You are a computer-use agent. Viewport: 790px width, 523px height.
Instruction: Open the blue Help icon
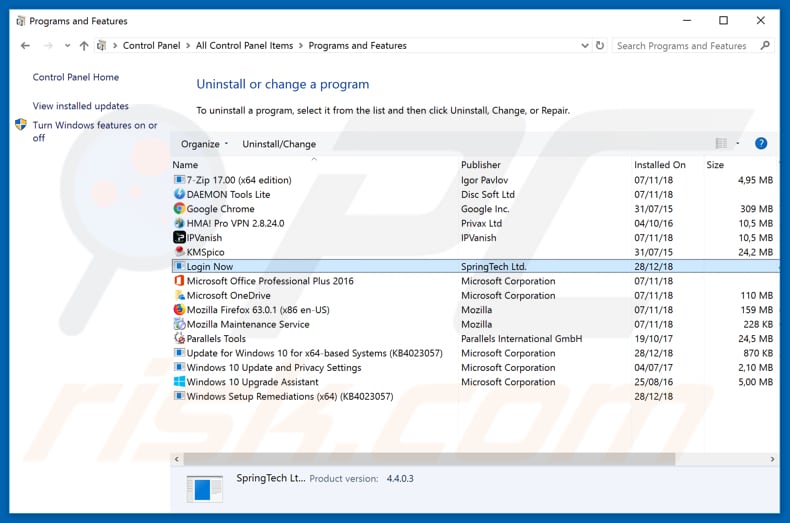(761, 144)
